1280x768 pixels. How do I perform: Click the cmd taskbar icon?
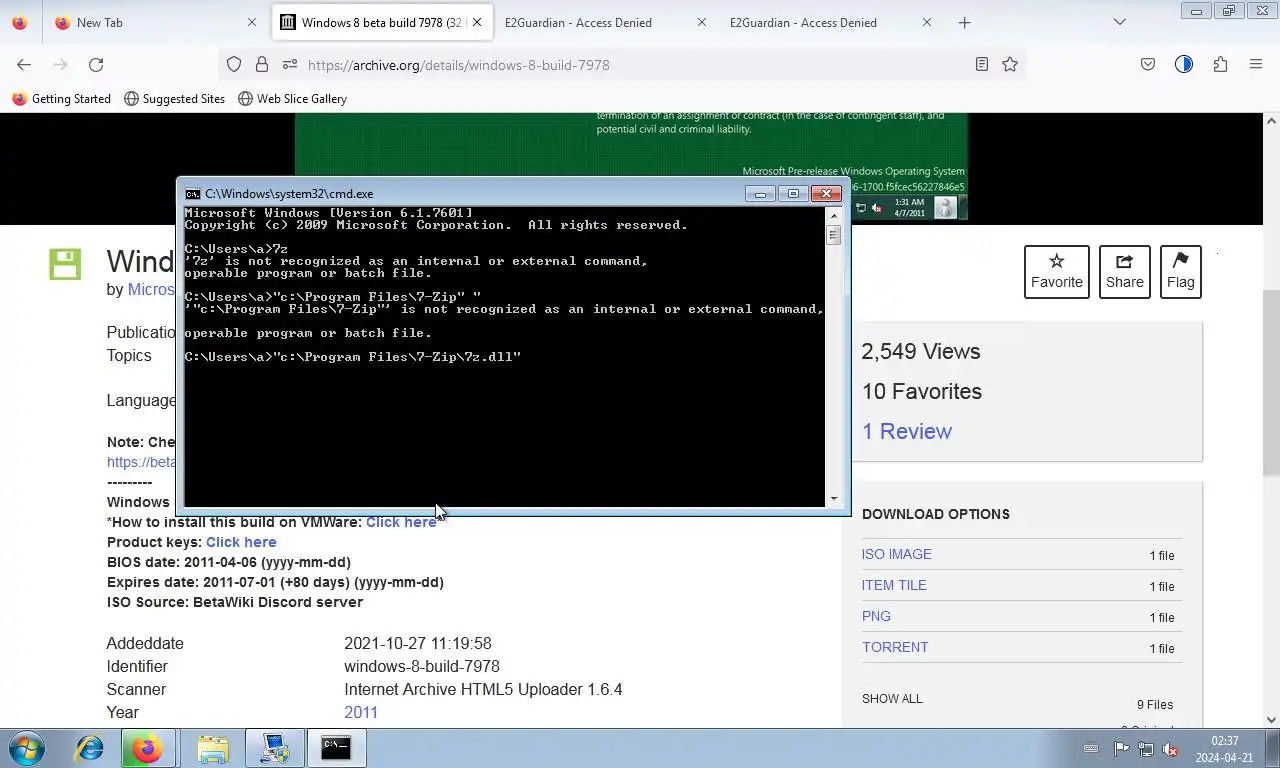pos(336,748)
